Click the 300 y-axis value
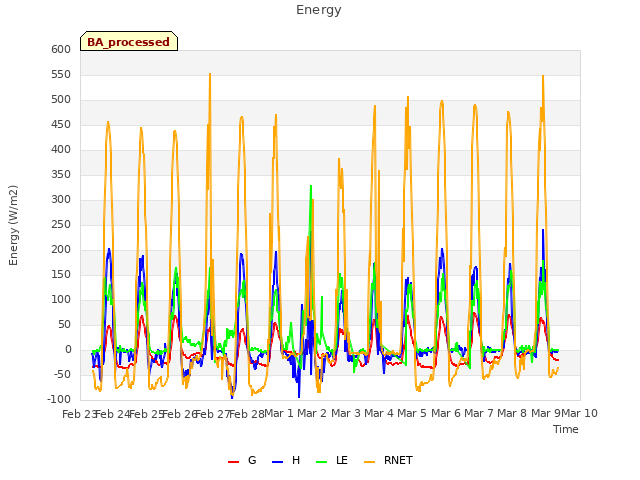 (61, 200)
